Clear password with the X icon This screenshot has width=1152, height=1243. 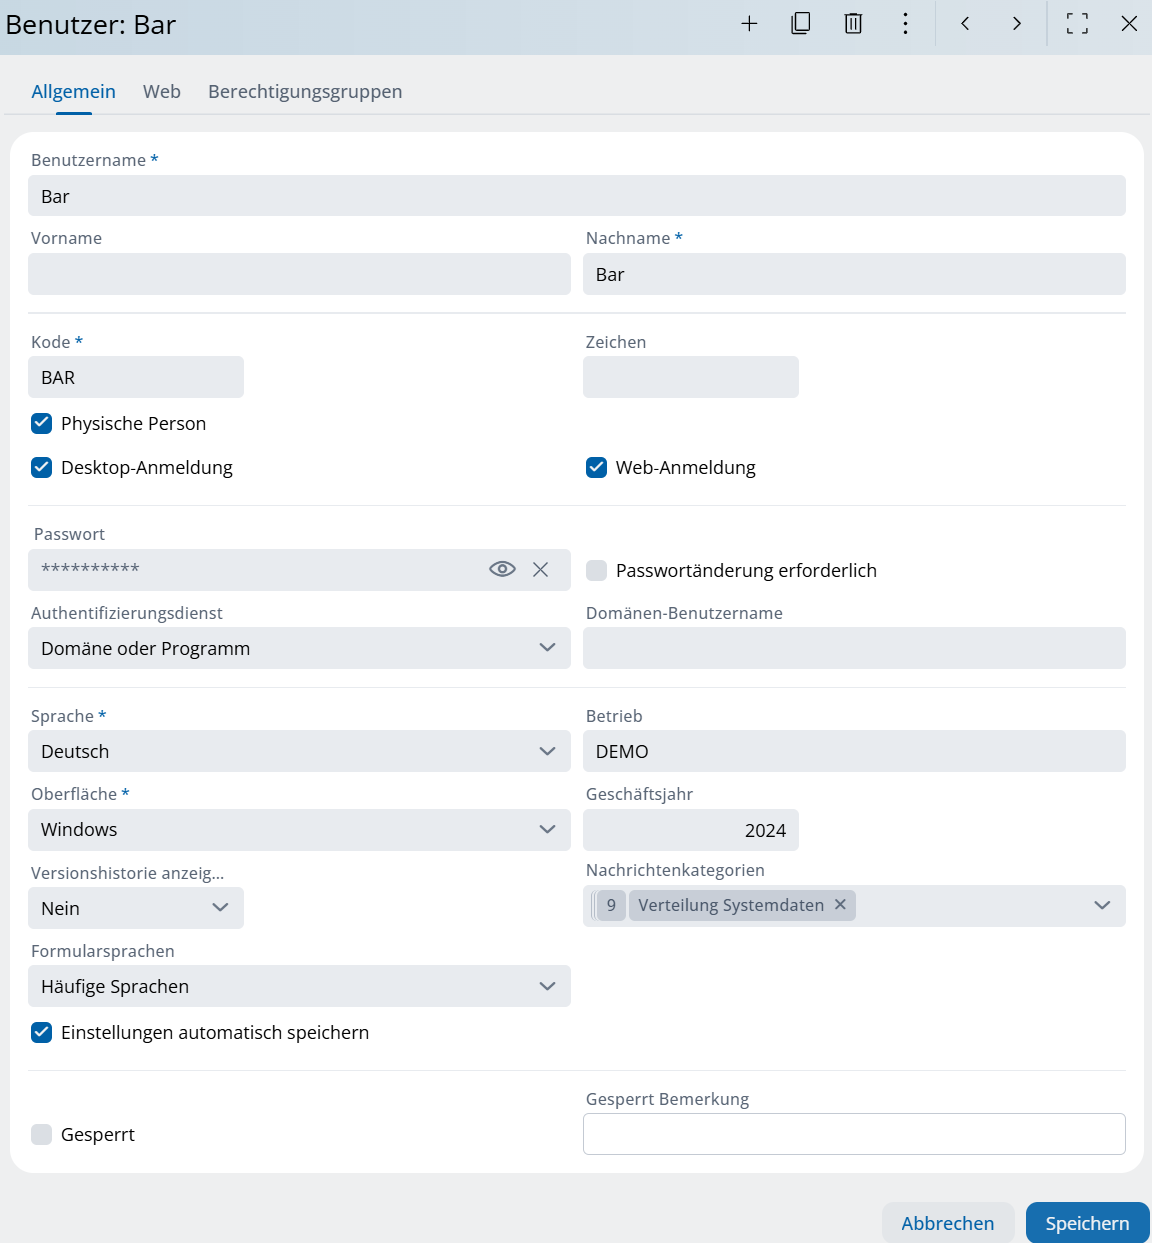coord(541,569)
